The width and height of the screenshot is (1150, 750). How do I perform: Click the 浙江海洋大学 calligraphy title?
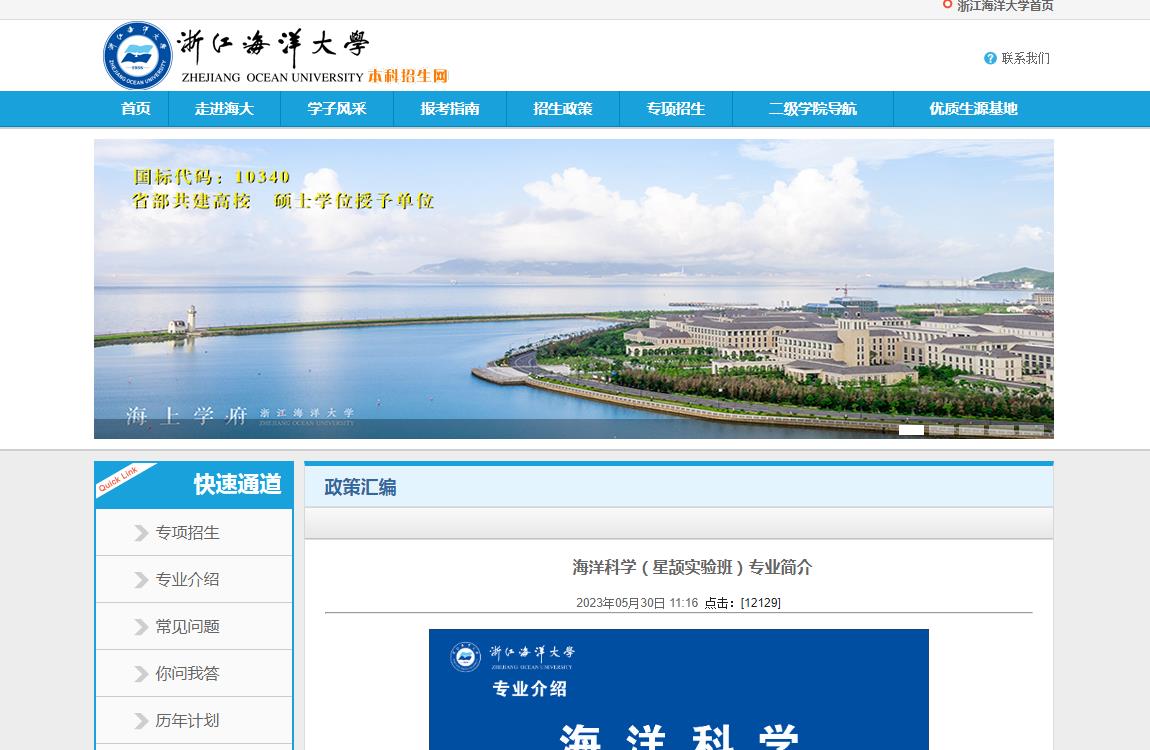click(x=273, y=45)
